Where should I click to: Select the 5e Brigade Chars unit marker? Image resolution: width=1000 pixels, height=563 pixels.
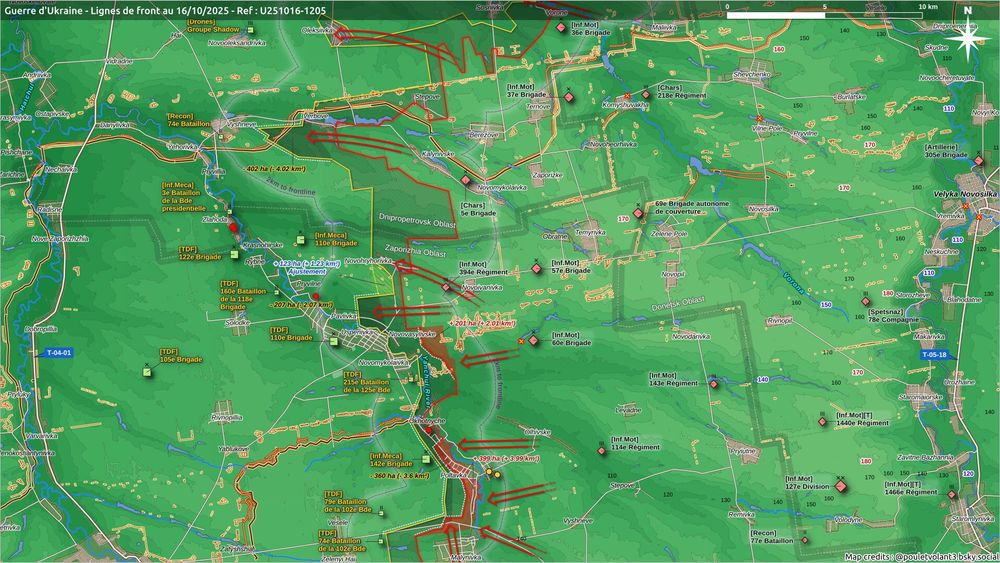[466, 180]
